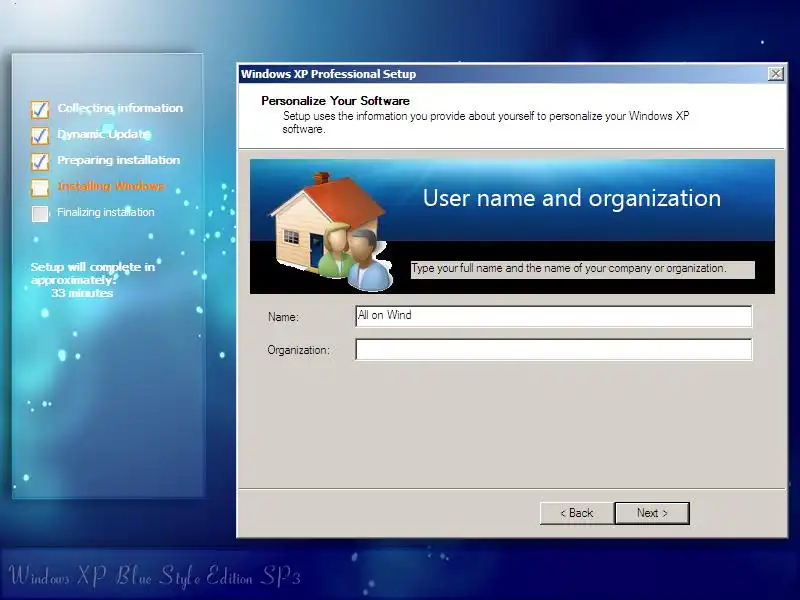Click the 'Collecting information' step text
The image size is (800, 600).
click(120, 108)
